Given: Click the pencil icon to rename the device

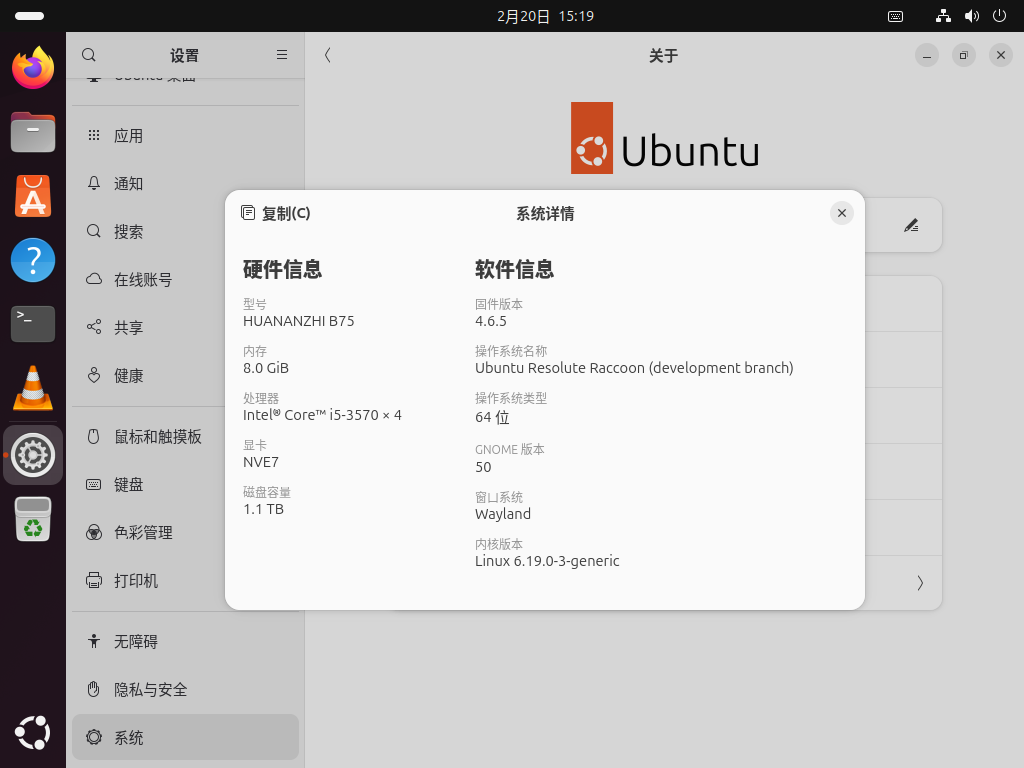Looking at the screenshot, I should [x=911, y=225].
